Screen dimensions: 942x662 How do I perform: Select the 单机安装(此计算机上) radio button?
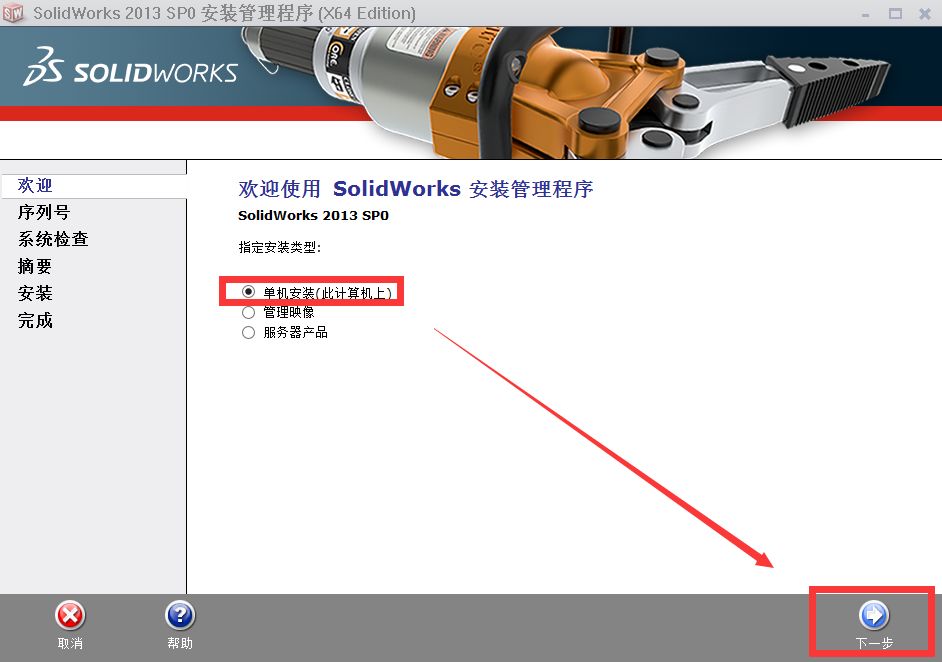(x=248, y=291)
